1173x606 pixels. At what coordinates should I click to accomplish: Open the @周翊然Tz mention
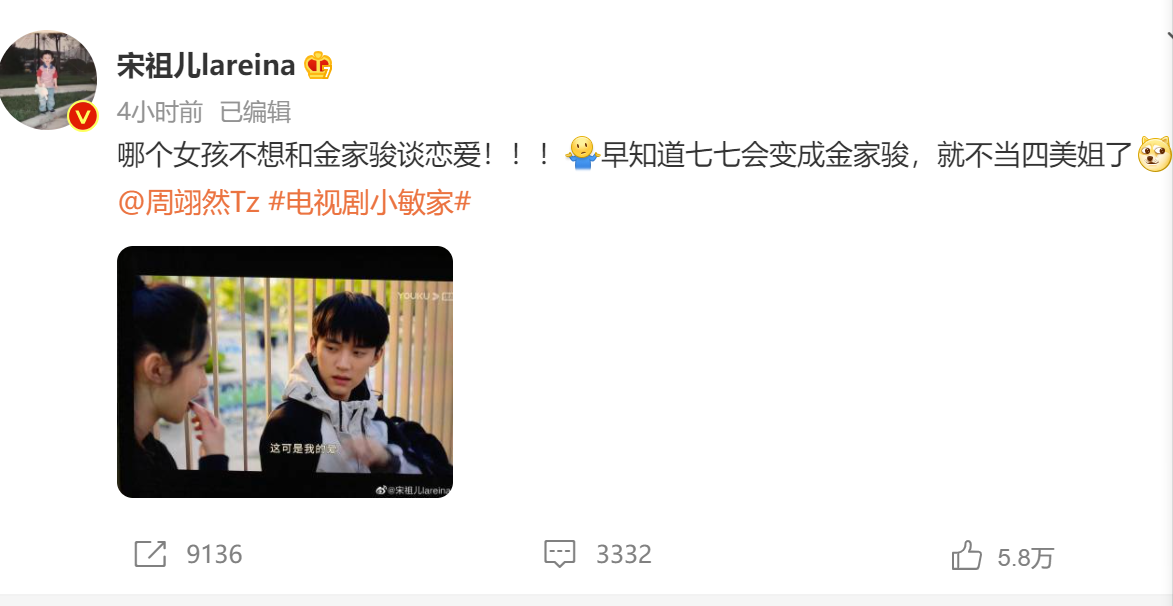pos(189,202)
